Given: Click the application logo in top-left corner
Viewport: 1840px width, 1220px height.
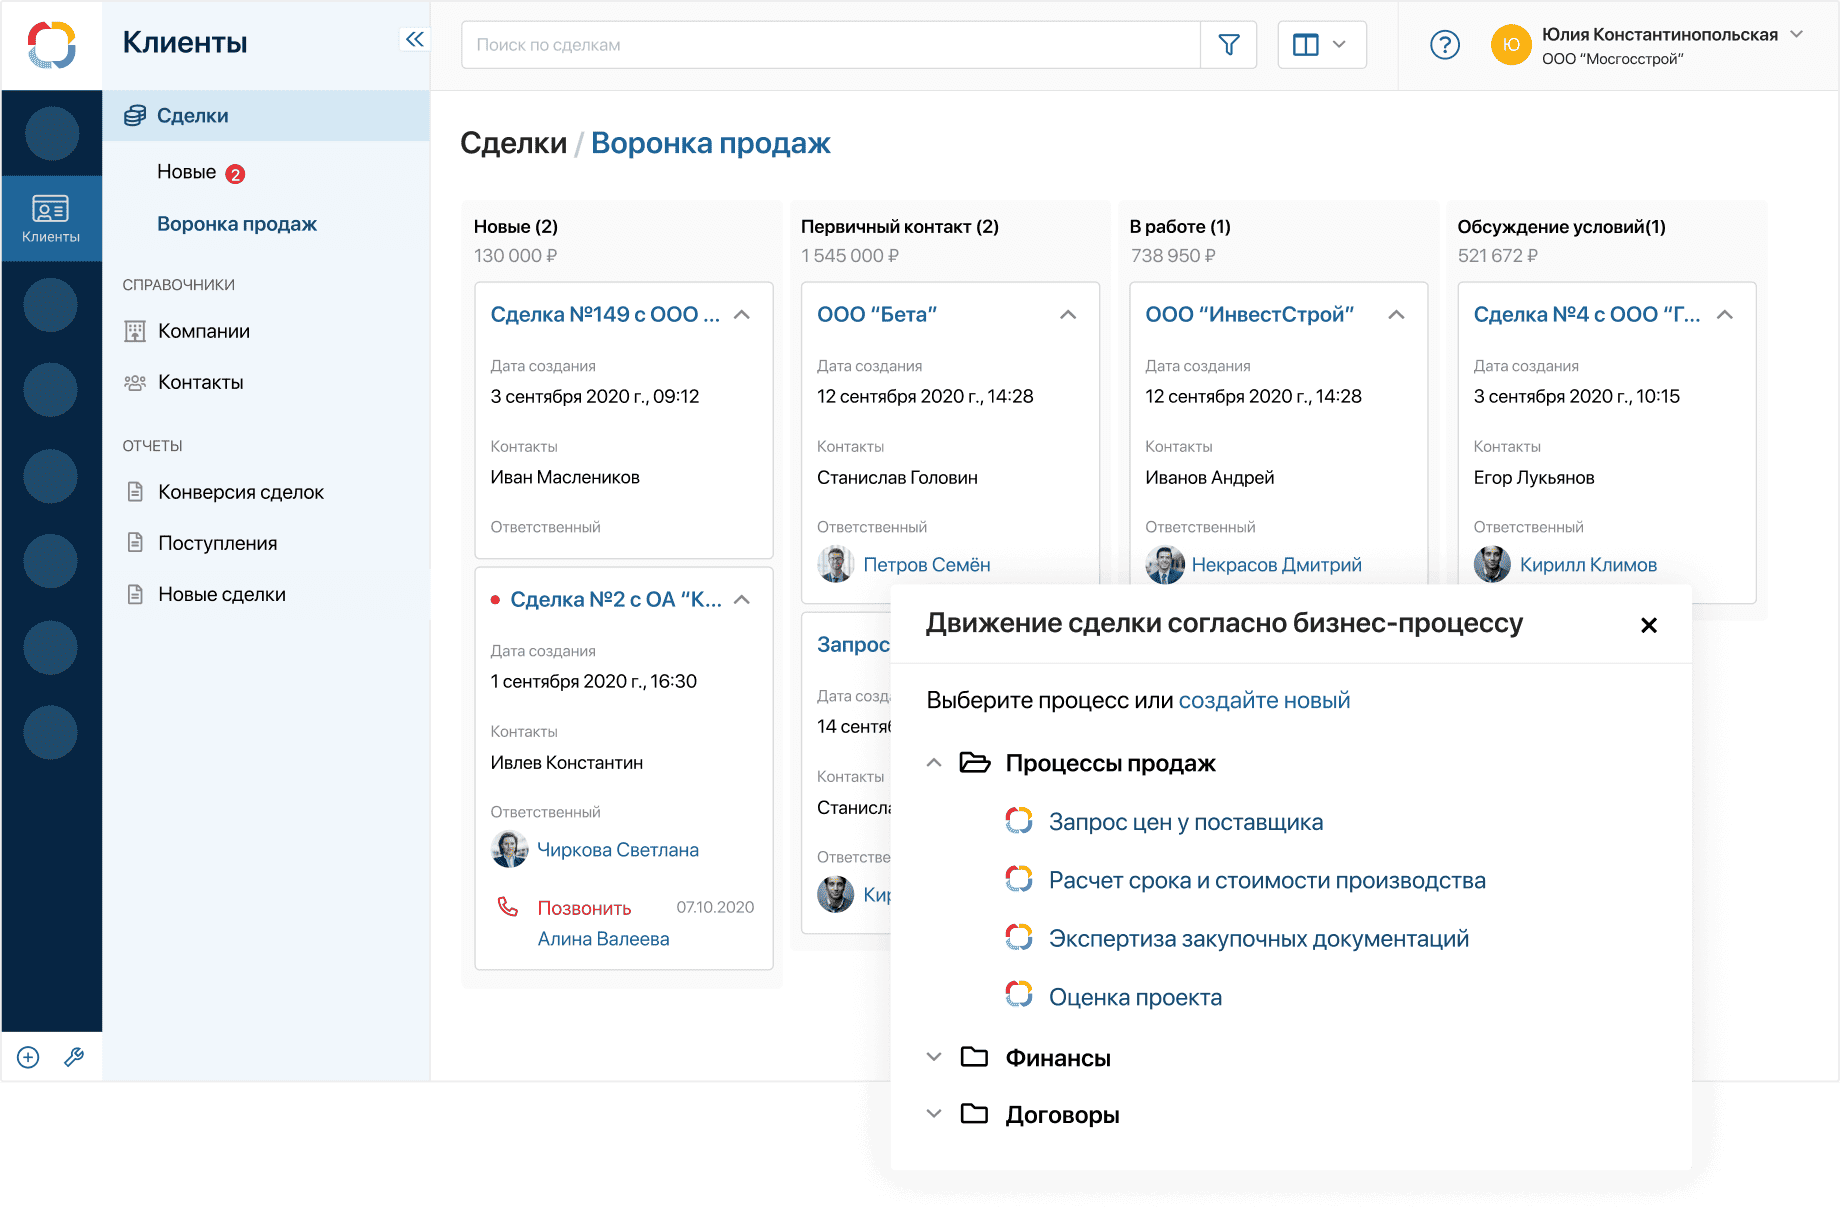Looking at the screenshot, I should point(51,44).
